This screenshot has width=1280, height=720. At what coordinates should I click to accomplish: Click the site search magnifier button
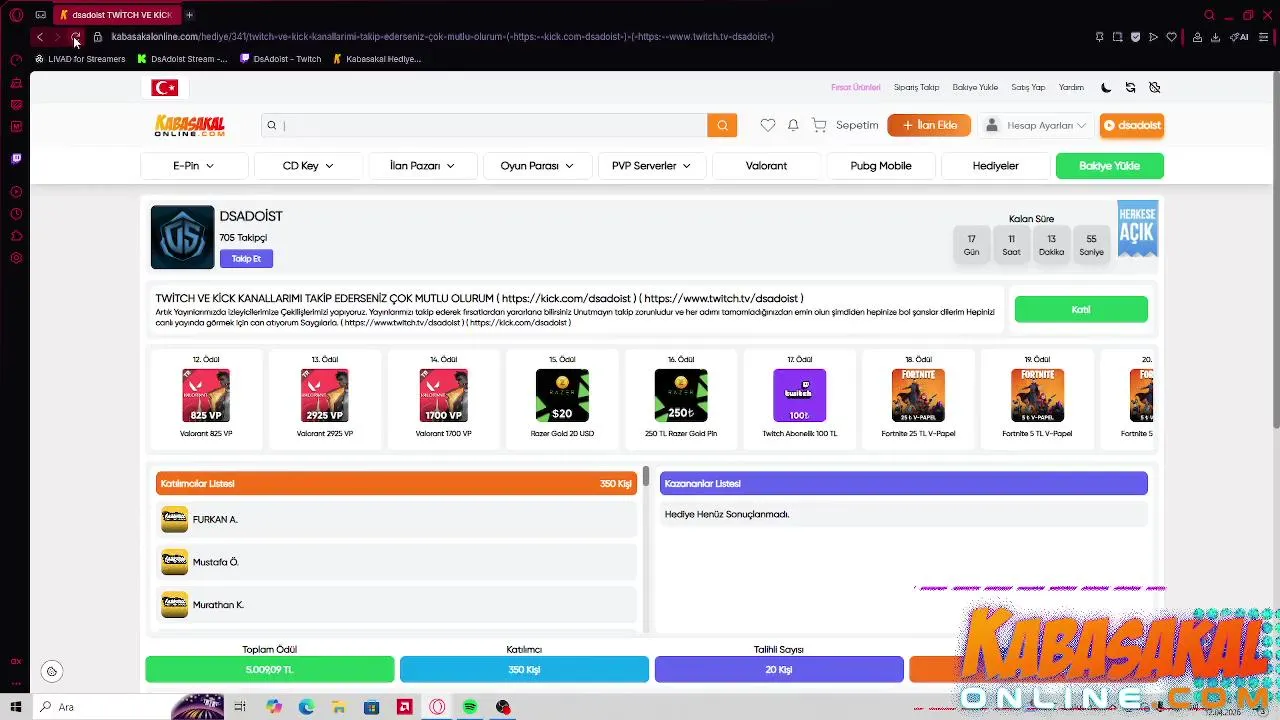pyautogui.click(x=722, y=125)
